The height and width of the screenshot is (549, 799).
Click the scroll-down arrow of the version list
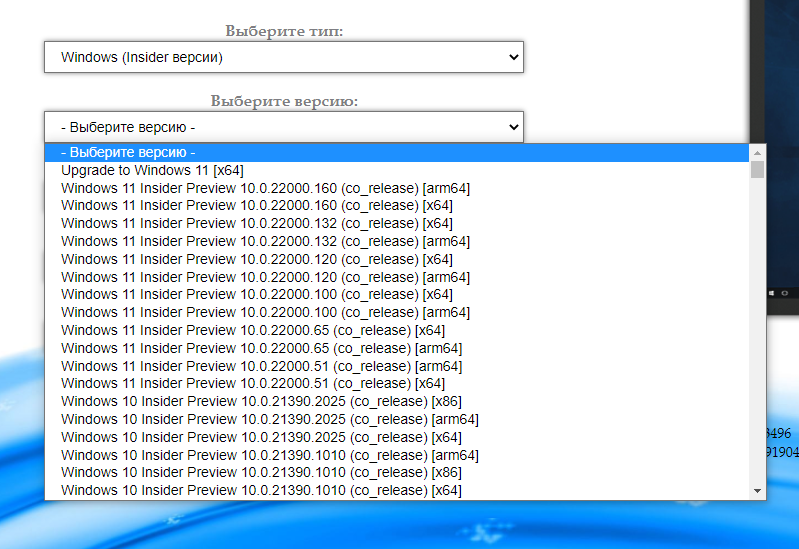pos(757,491)
